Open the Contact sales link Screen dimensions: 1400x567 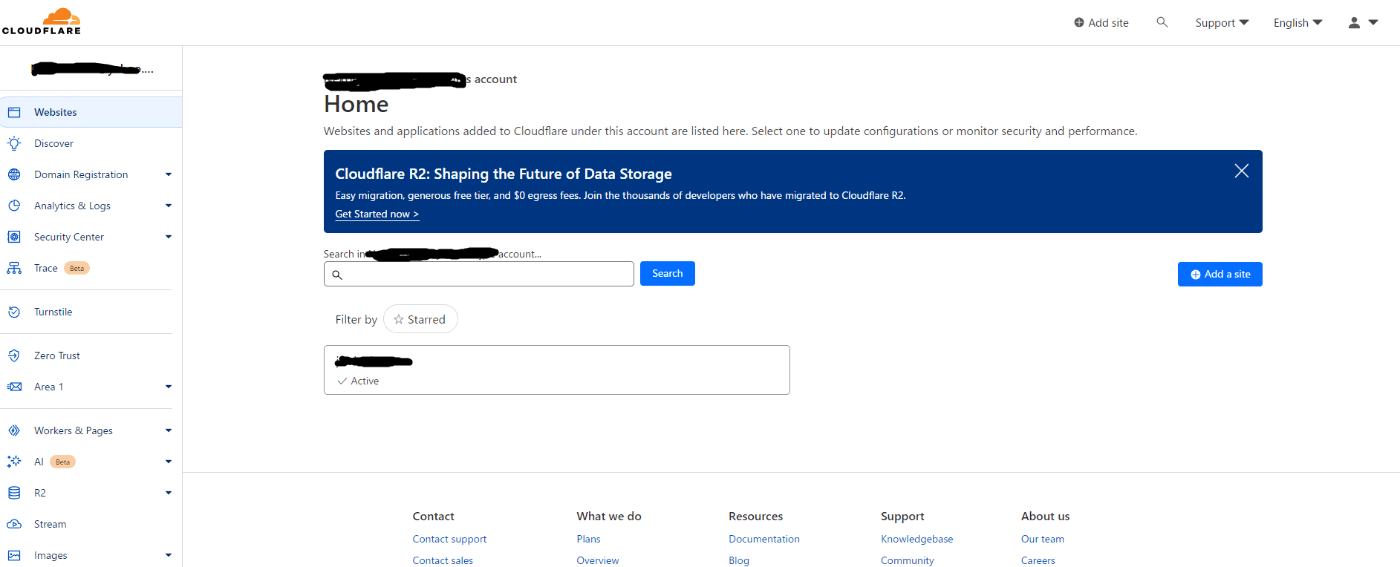[x=443, y=560]
